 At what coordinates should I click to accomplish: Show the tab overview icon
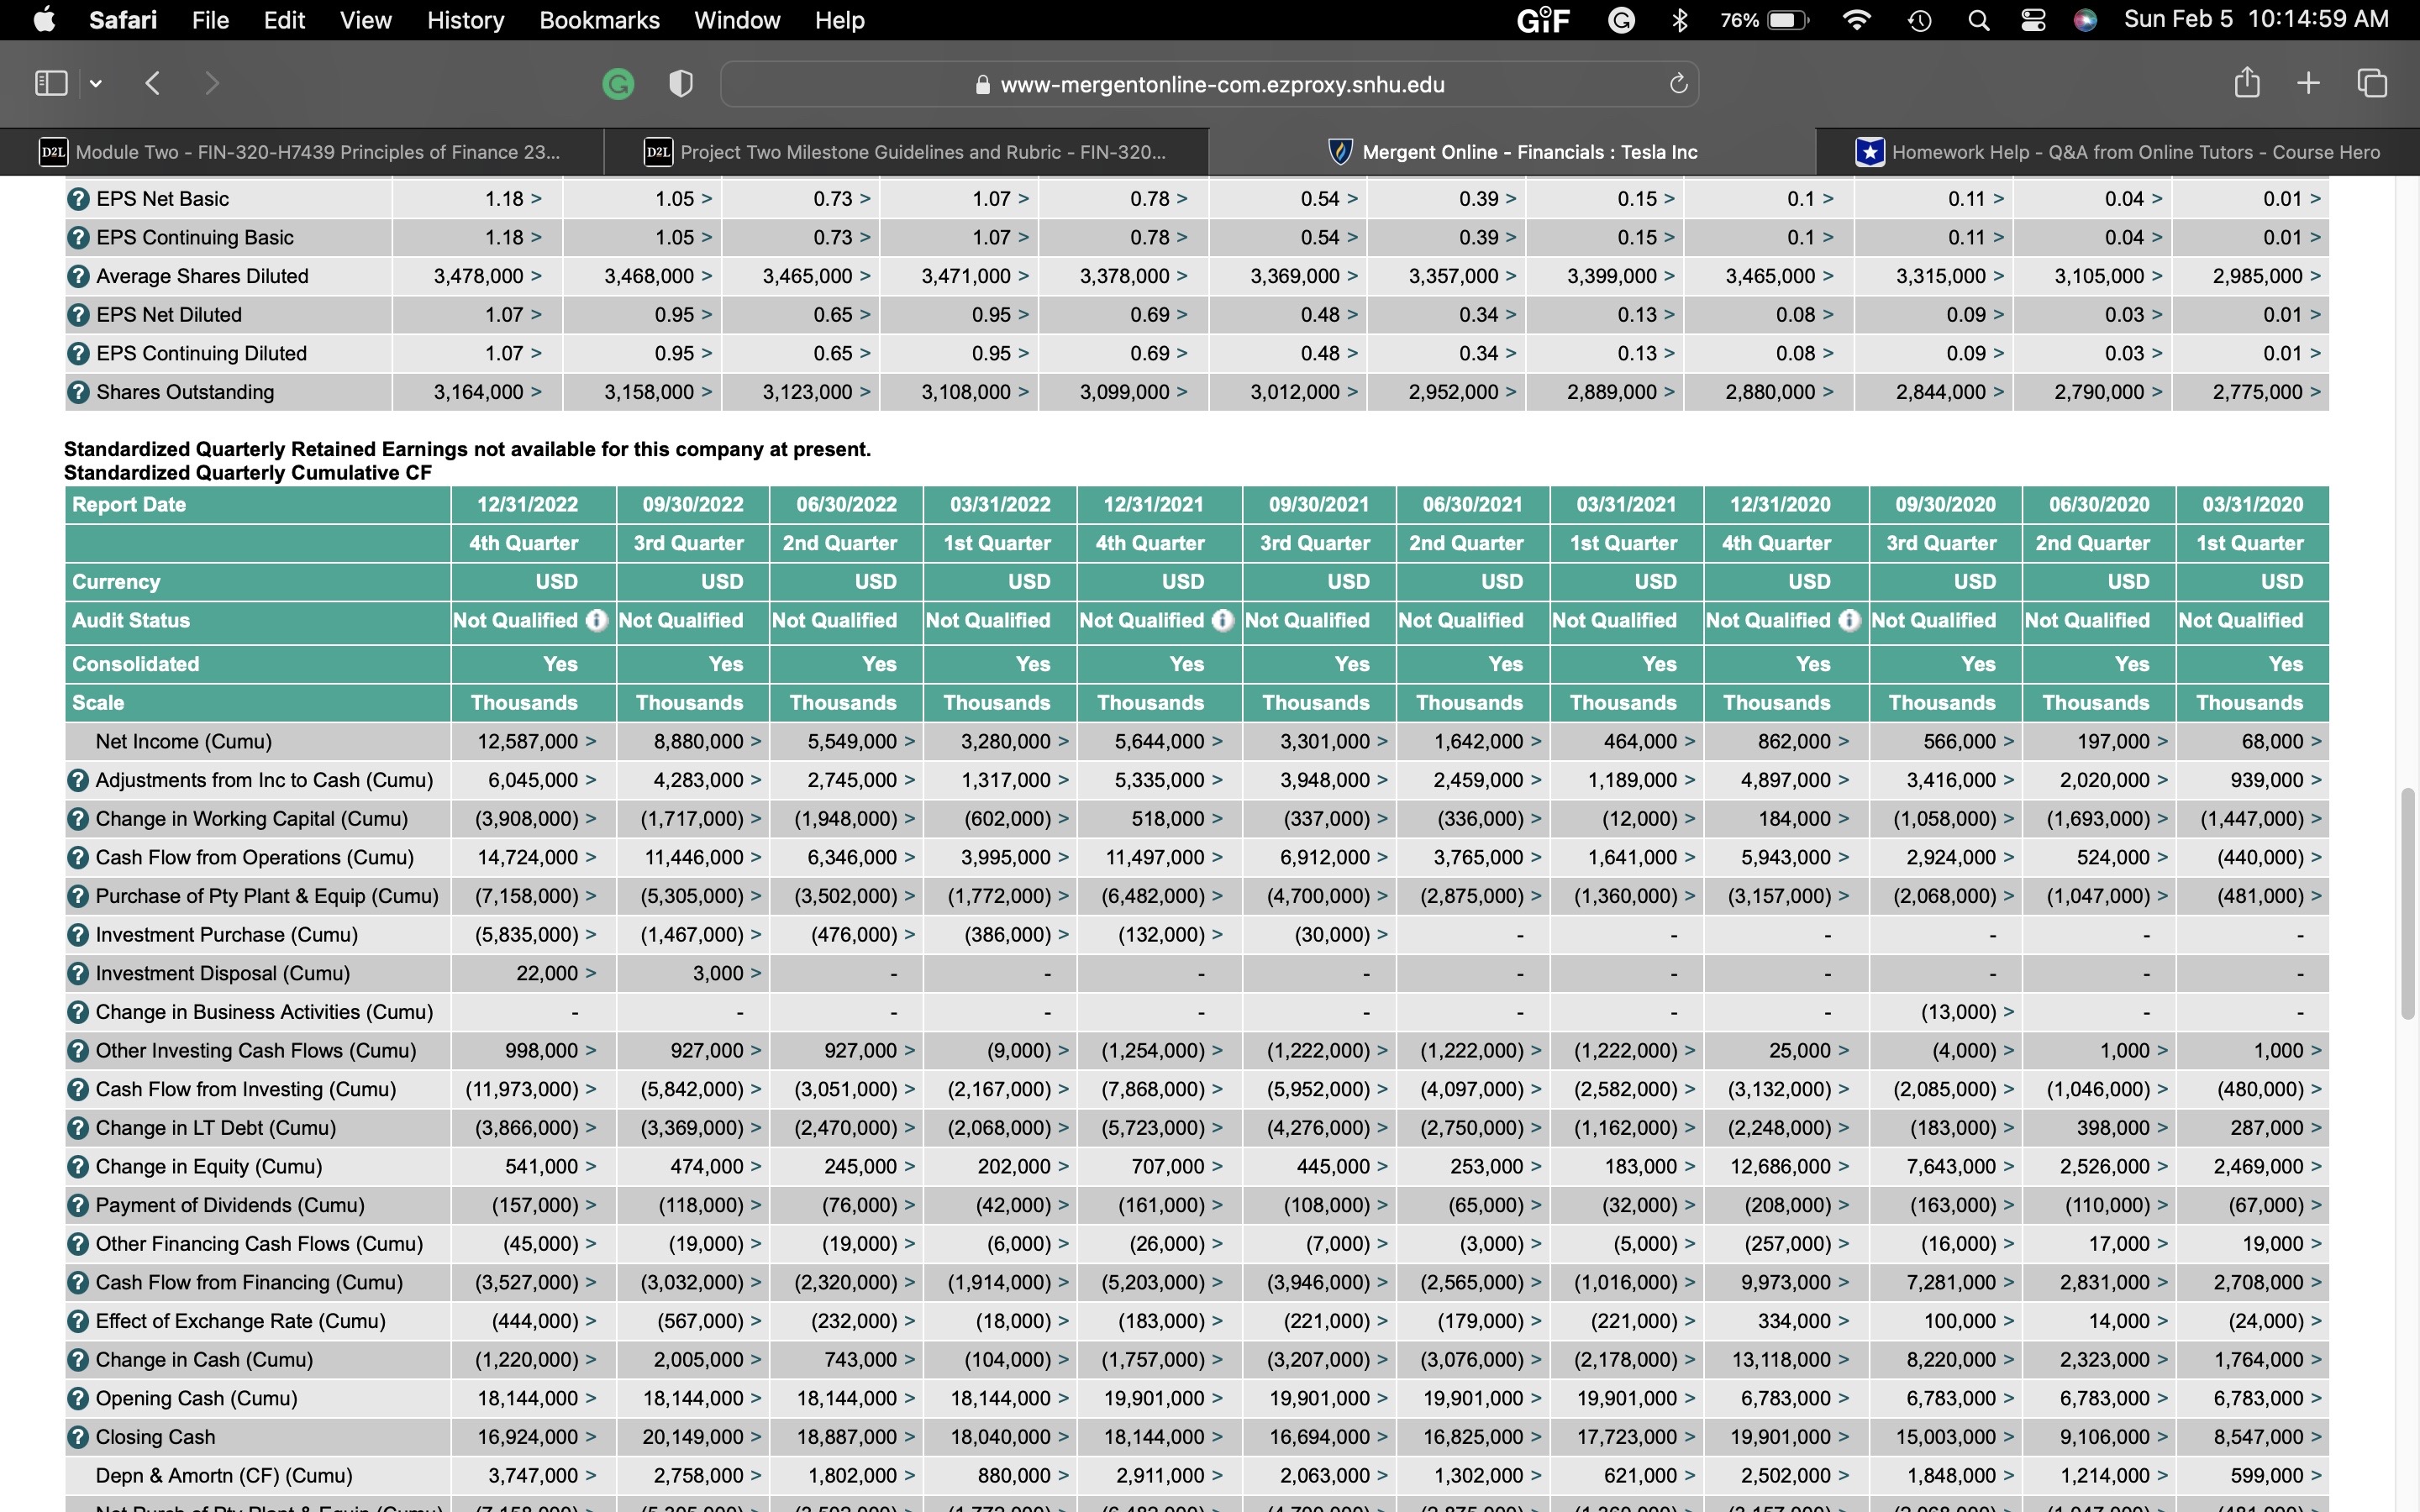(x=2372, y=83)
